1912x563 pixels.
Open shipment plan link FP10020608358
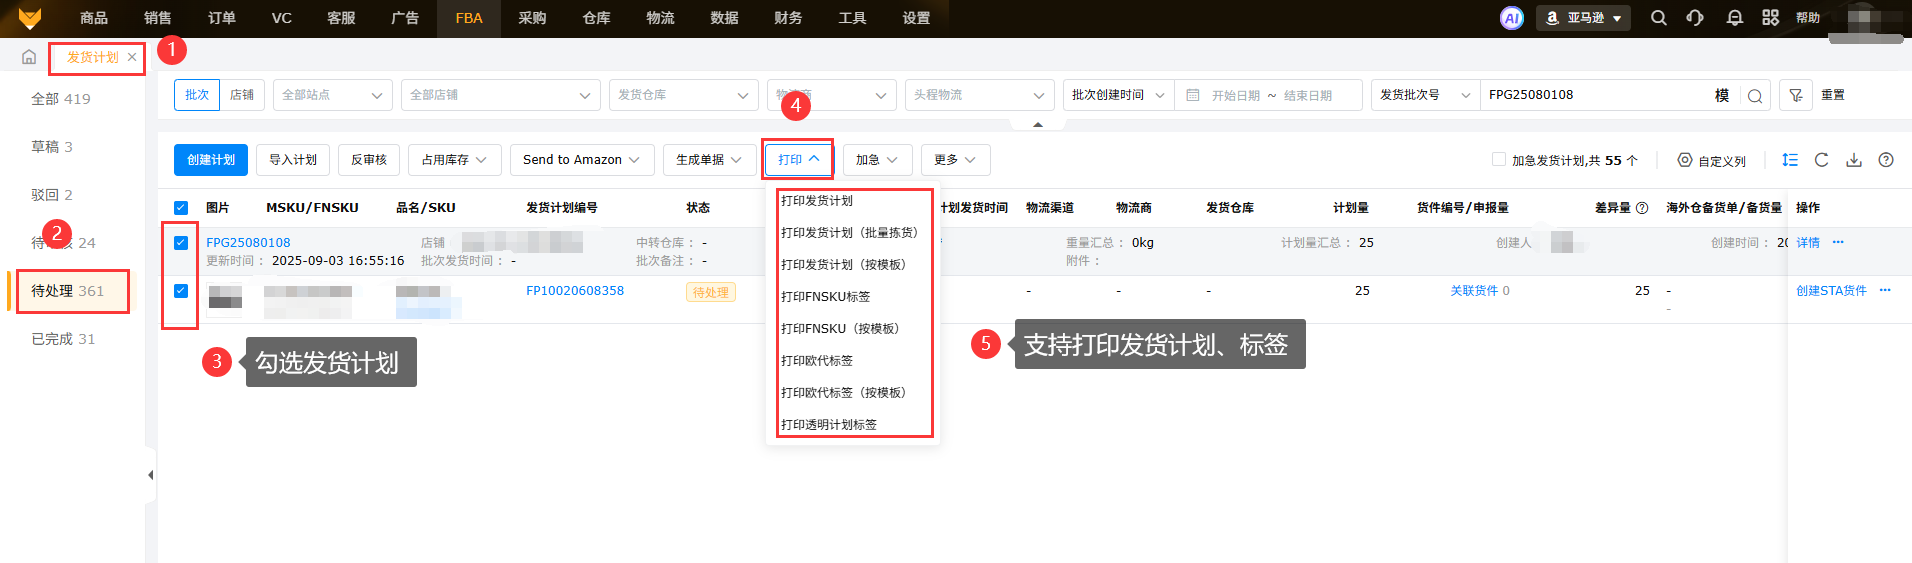[x=575, y=291]
